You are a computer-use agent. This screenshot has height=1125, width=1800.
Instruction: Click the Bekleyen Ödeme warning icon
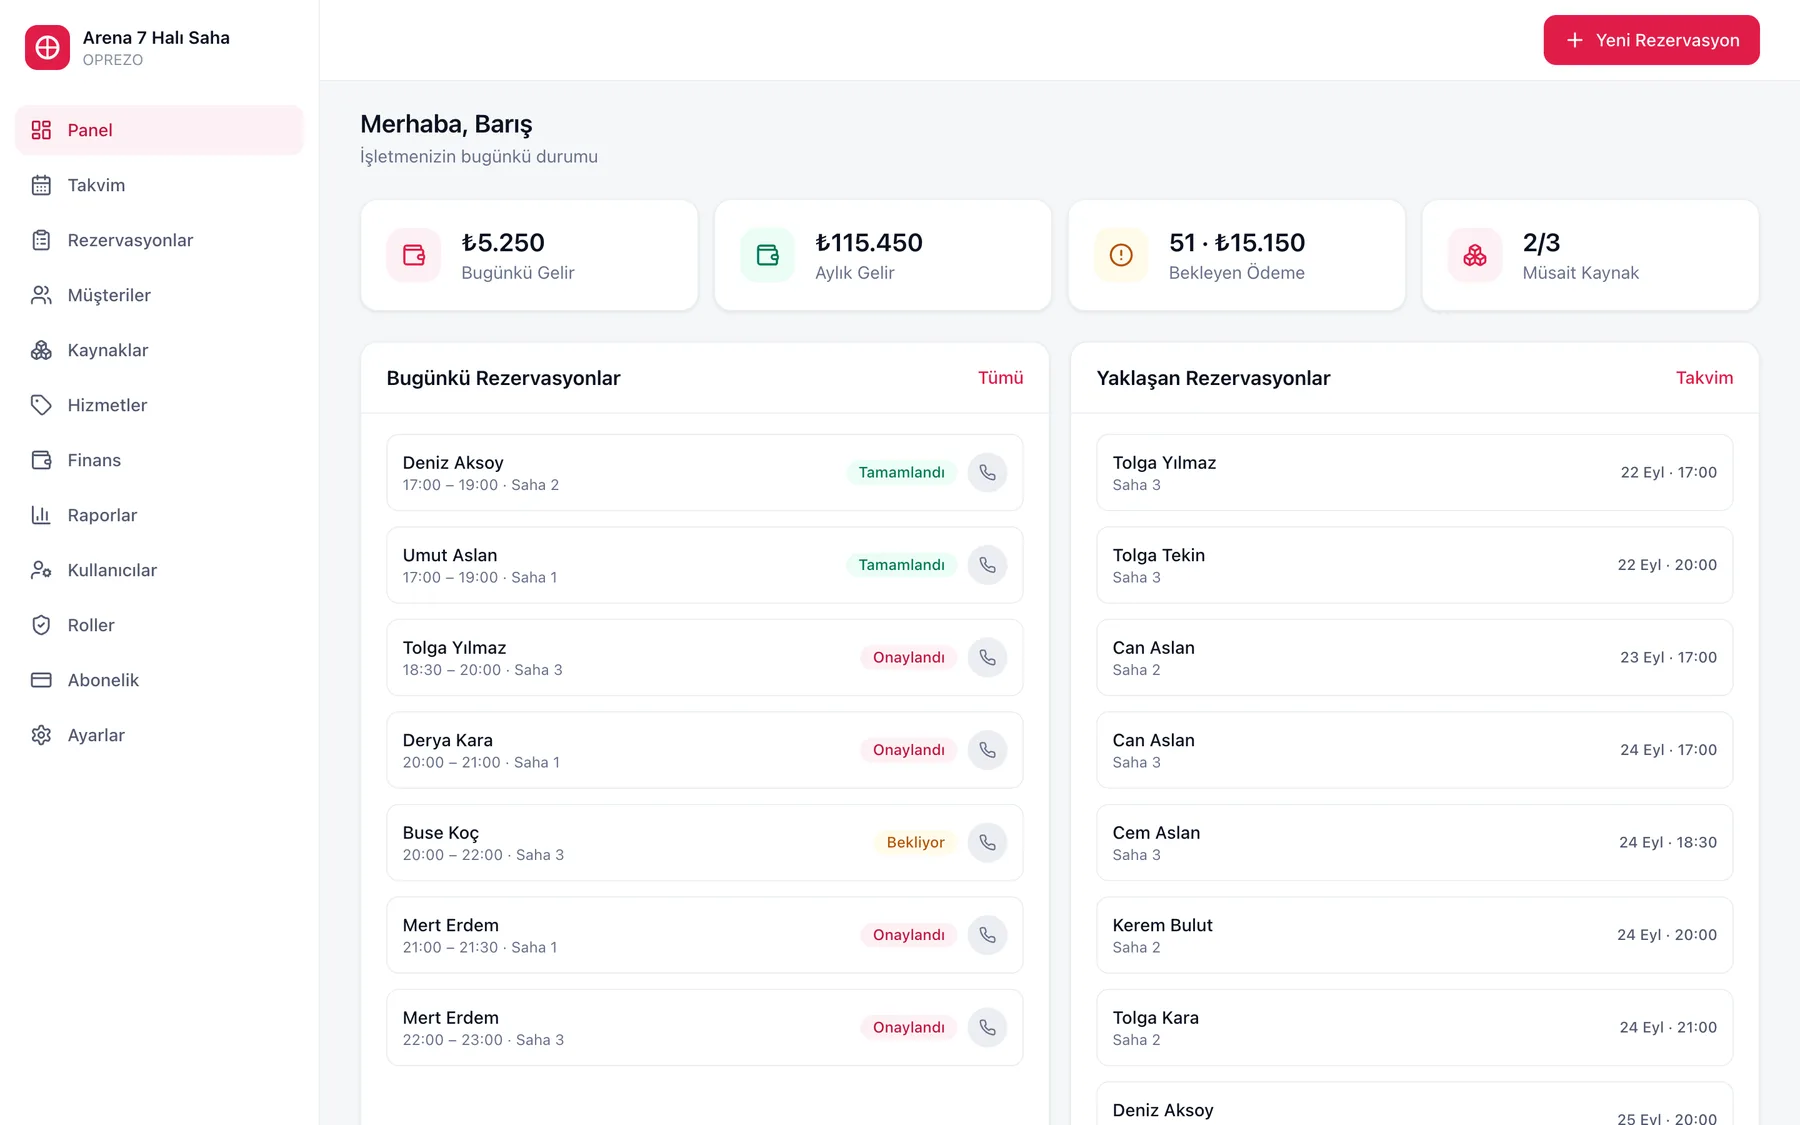(1121, 255)
